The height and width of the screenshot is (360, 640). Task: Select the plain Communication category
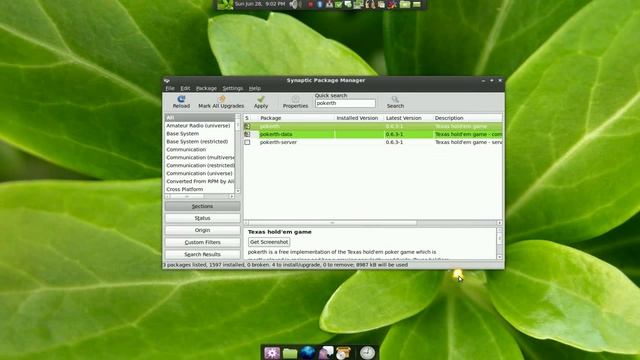tap(200, 149)
